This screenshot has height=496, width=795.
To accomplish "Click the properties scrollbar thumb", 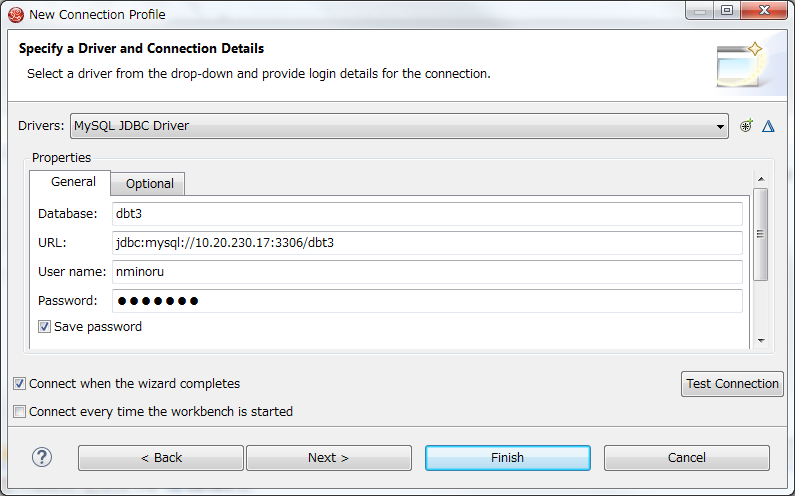I will (x=760, y=234).
